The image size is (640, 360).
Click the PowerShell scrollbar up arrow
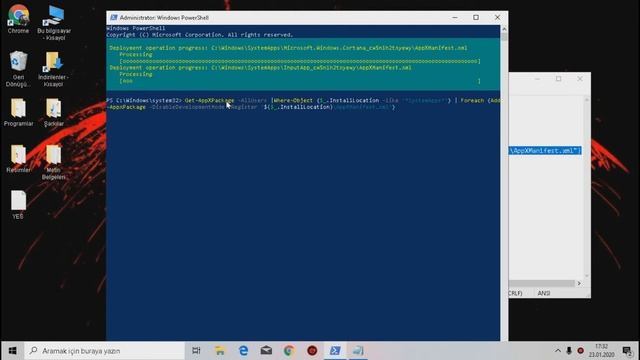(504, 29)
